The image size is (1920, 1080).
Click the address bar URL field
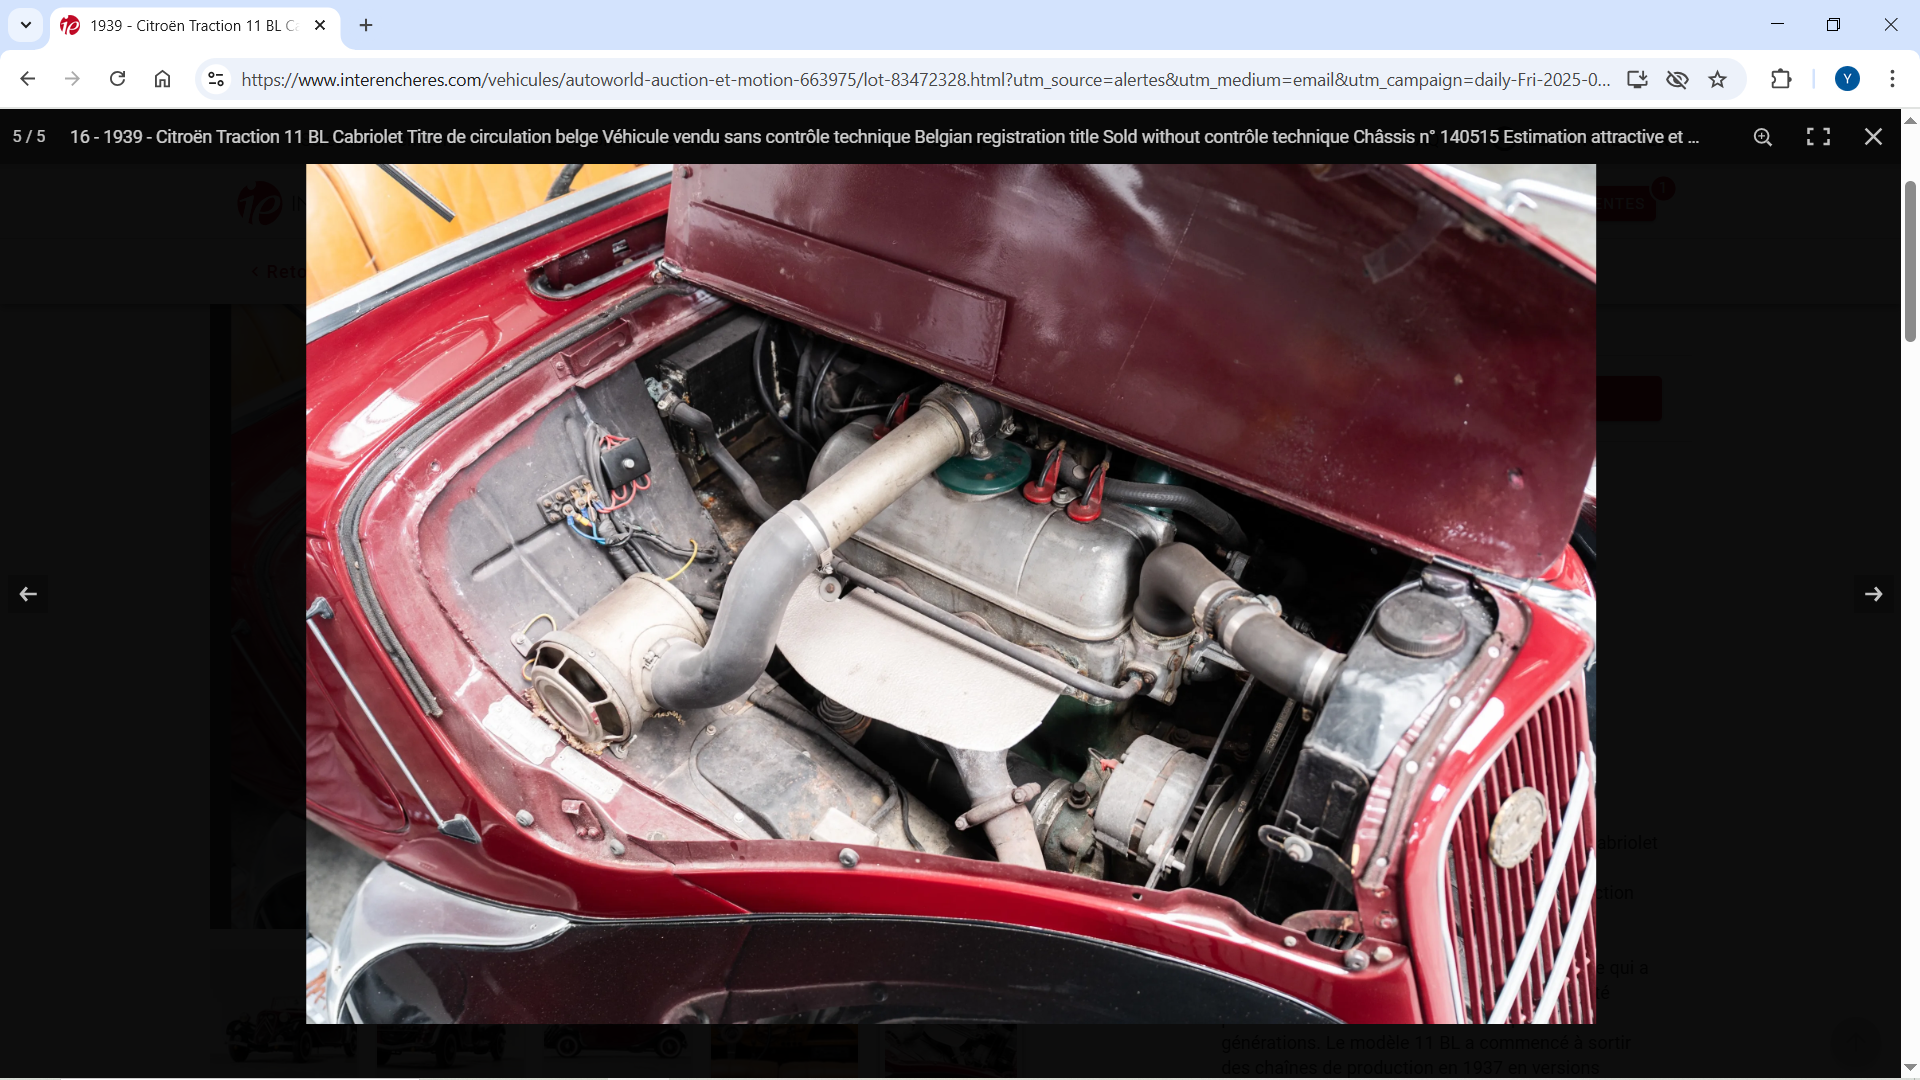pyautogui.click(x=925, y=80)
